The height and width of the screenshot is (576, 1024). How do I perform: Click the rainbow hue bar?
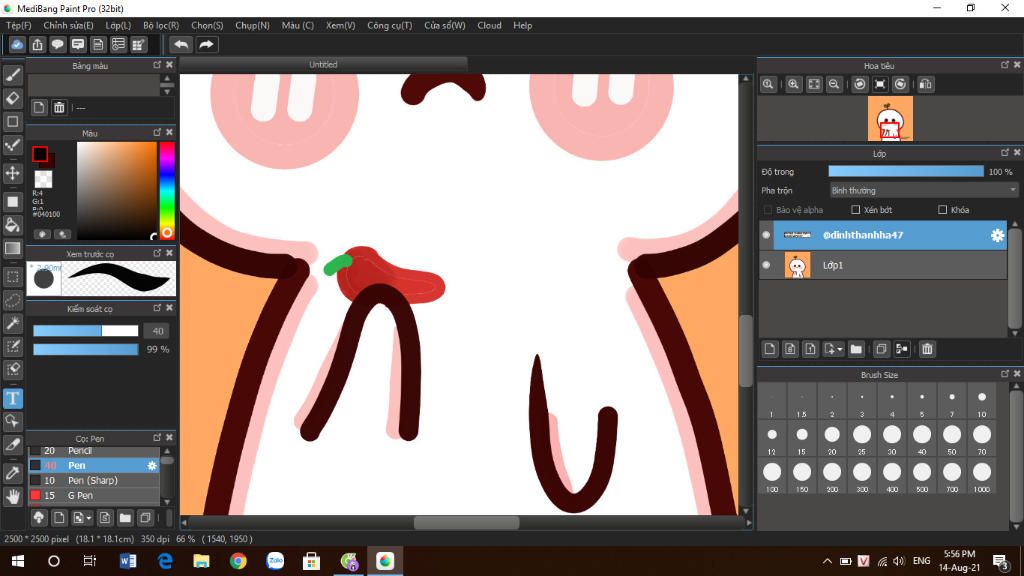pyautogui.click(x=167, y=189)
